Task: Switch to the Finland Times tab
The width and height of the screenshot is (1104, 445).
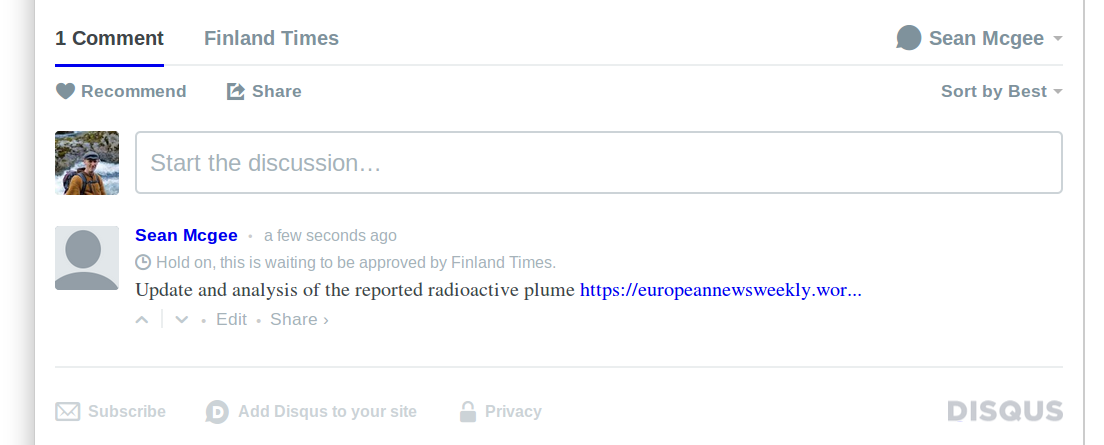Action: pos(271,39)
